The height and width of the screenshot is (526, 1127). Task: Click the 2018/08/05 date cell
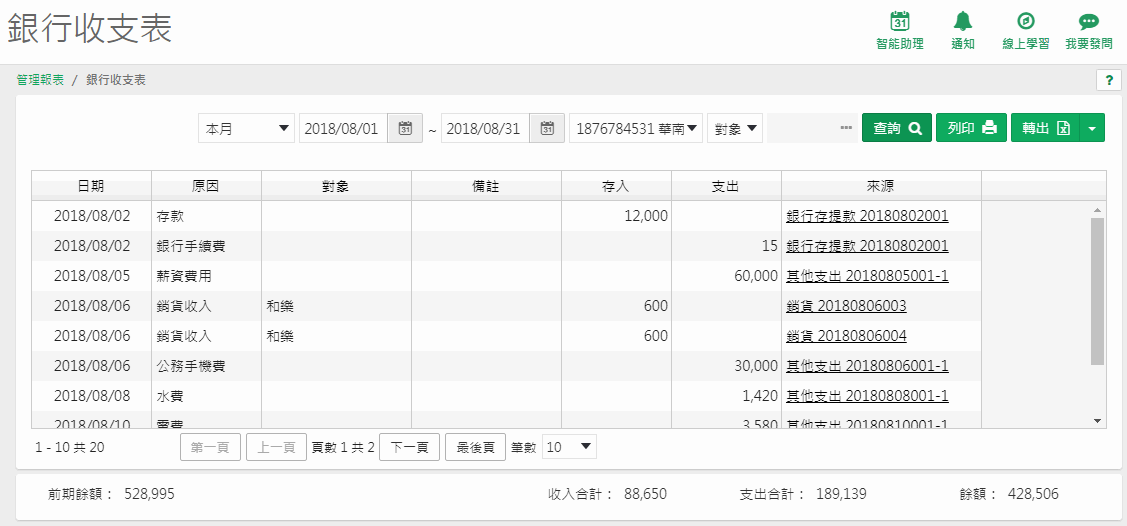pos(92,276)
